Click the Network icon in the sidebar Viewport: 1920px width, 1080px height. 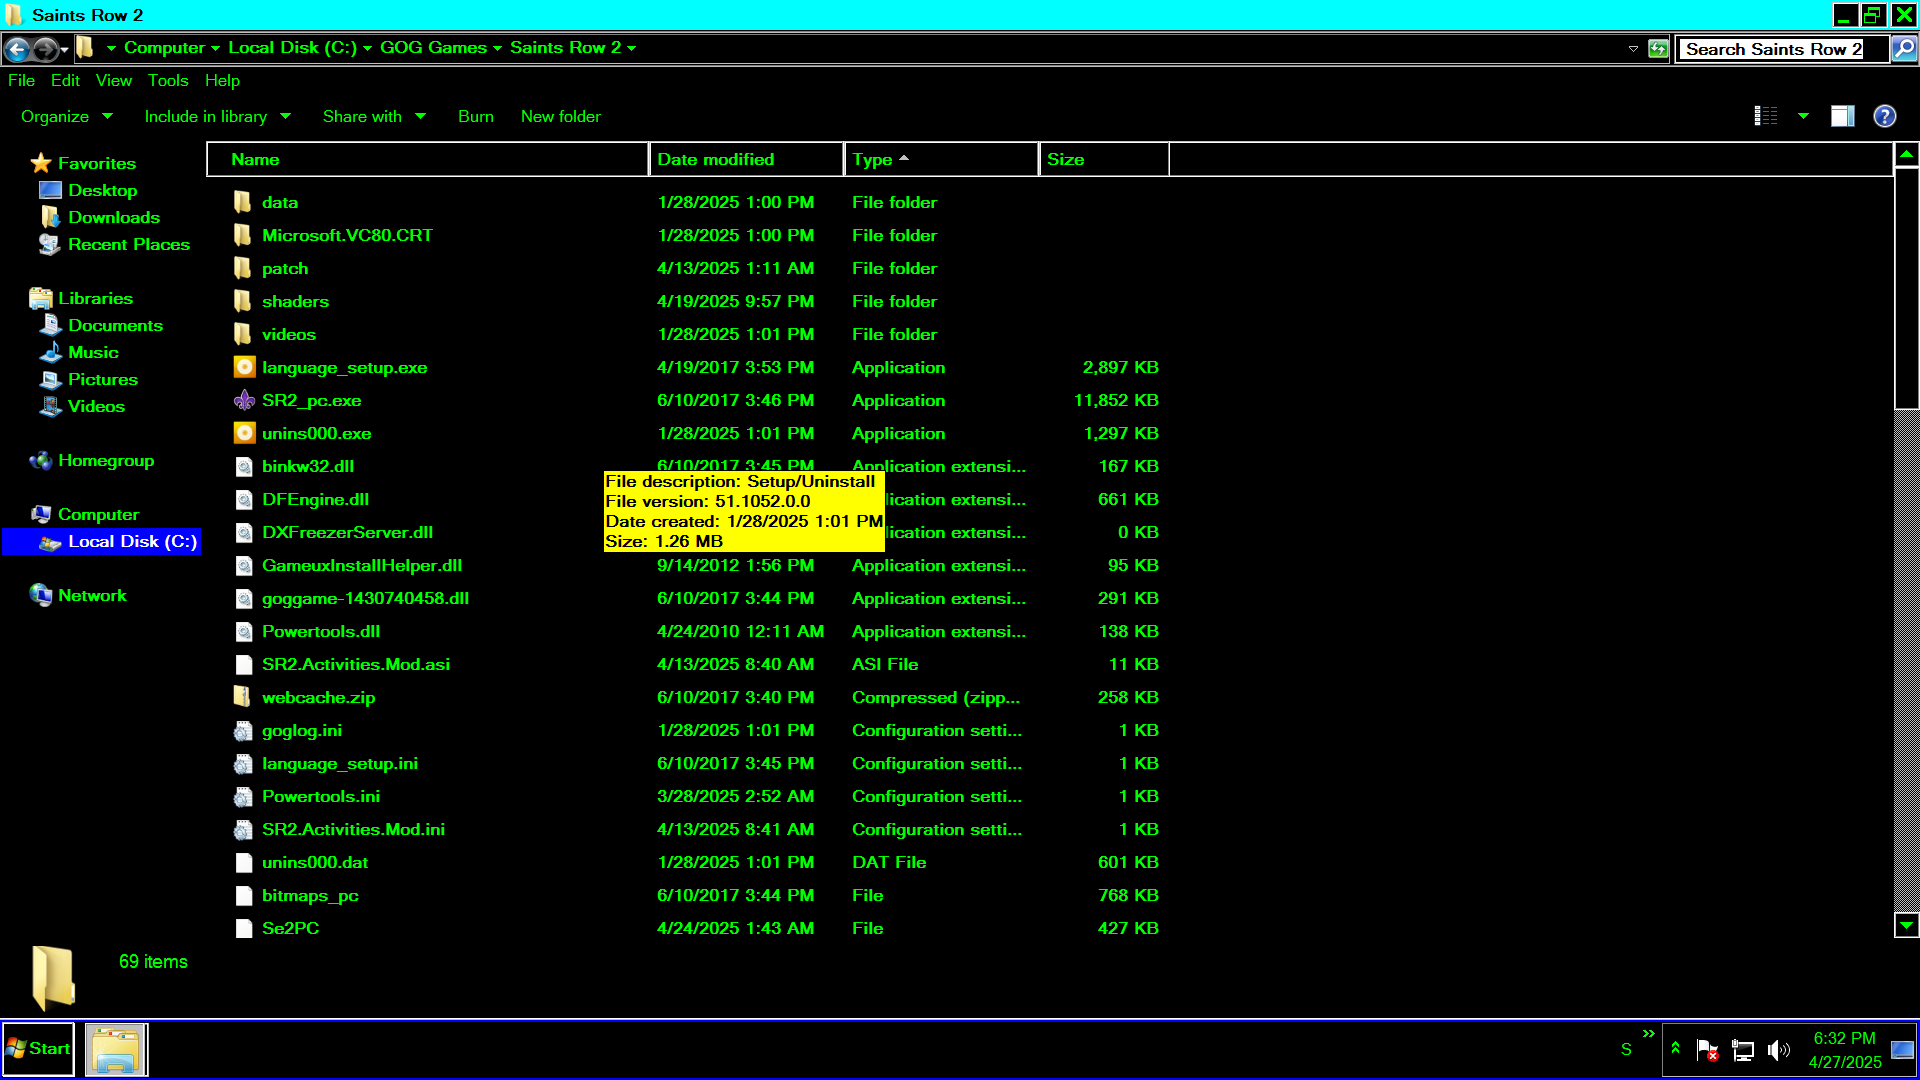pos(41,595)
